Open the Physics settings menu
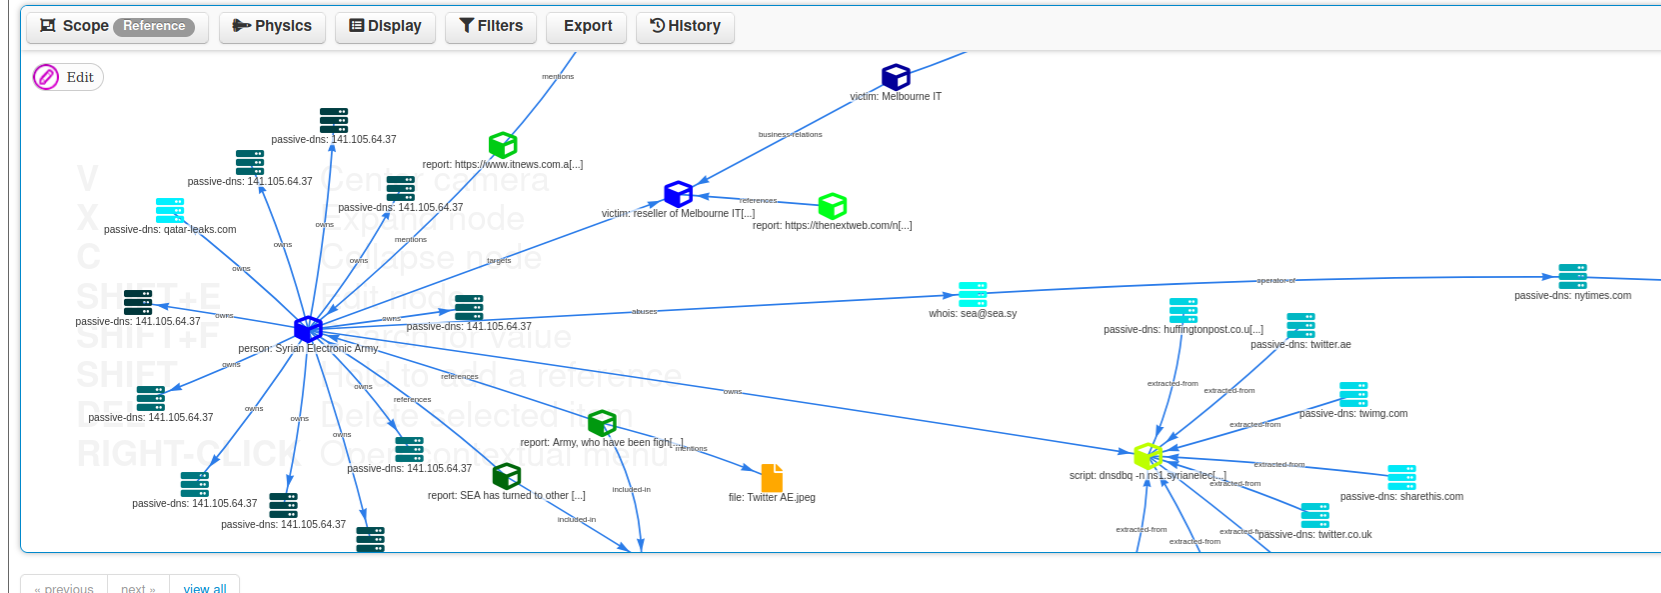Screen dimensions: 1661x593 (x=272, y=27)
